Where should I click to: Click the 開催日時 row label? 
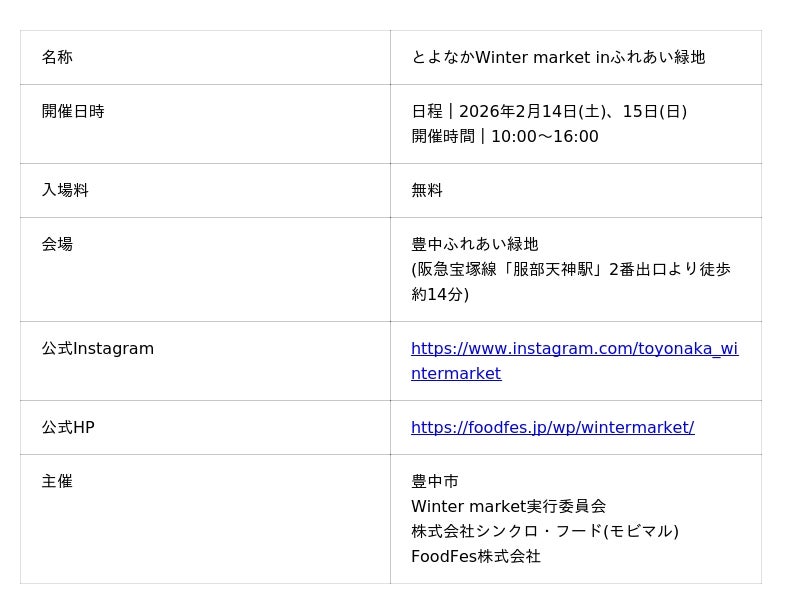click(x=73, y=112)
